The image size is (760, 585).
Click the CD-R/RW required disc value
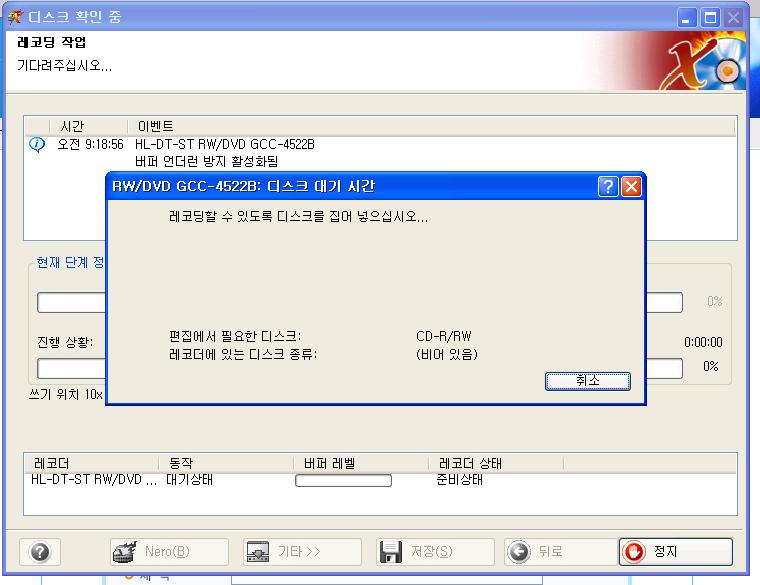pos(443,336)
